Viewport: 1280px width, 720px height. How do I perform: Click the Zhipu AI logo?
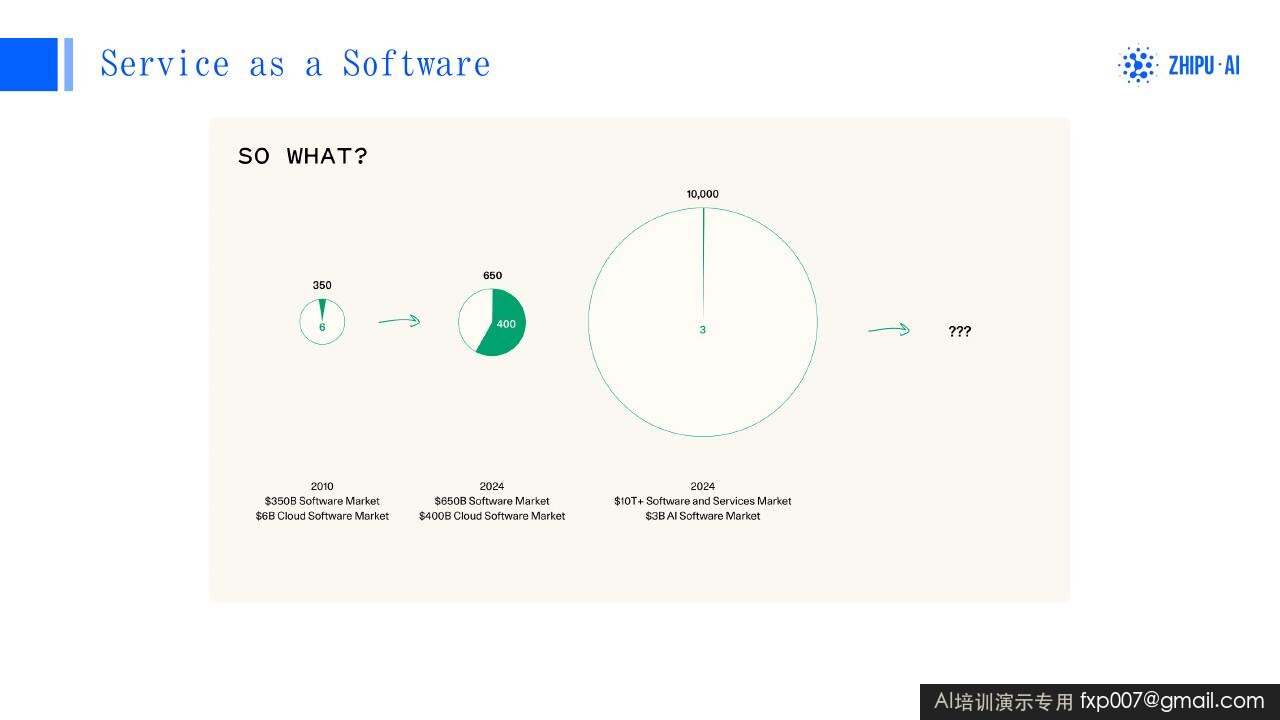click(1178, 65)
